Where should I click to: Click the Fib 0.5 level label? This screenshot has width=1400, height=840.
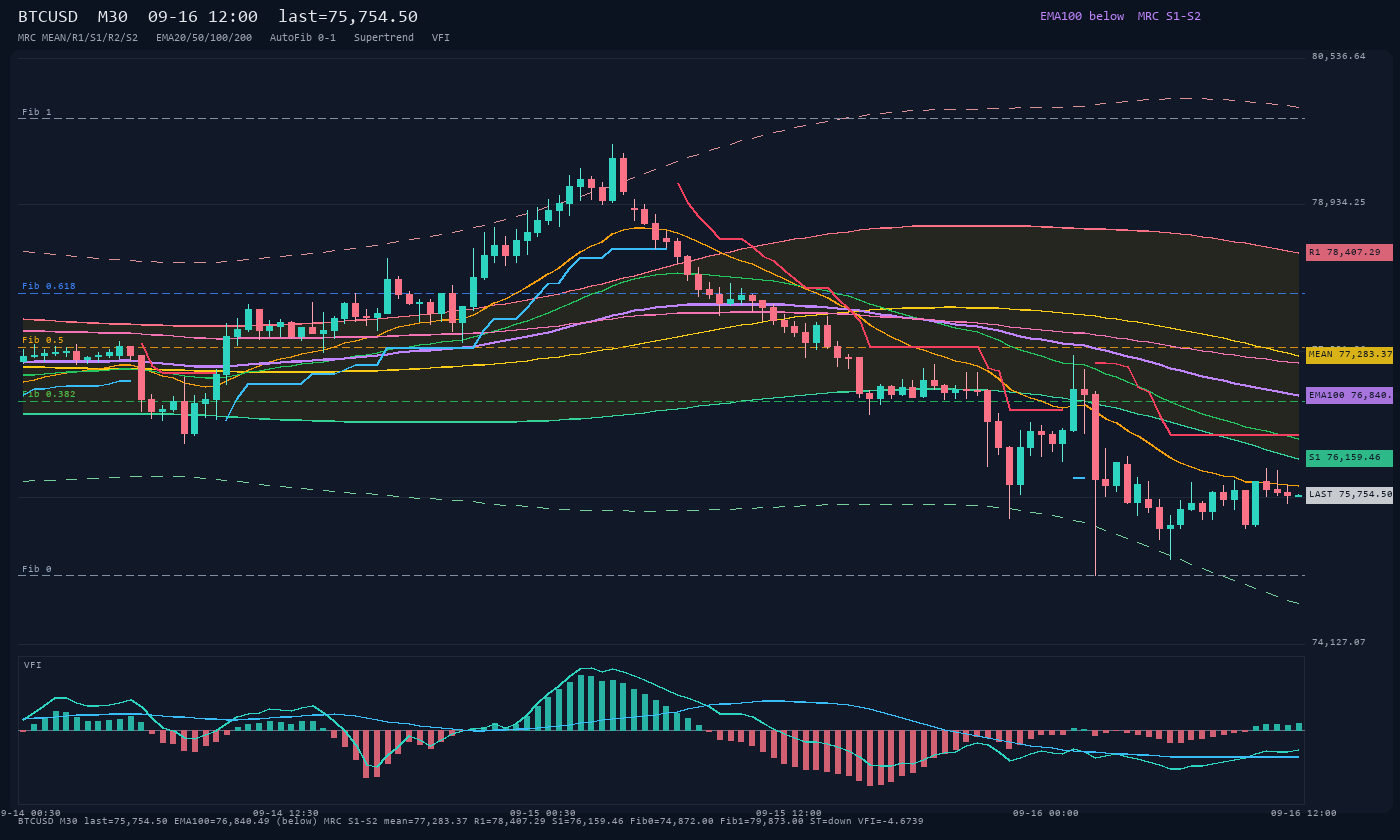pyautogui.click(x=43, y=340)
